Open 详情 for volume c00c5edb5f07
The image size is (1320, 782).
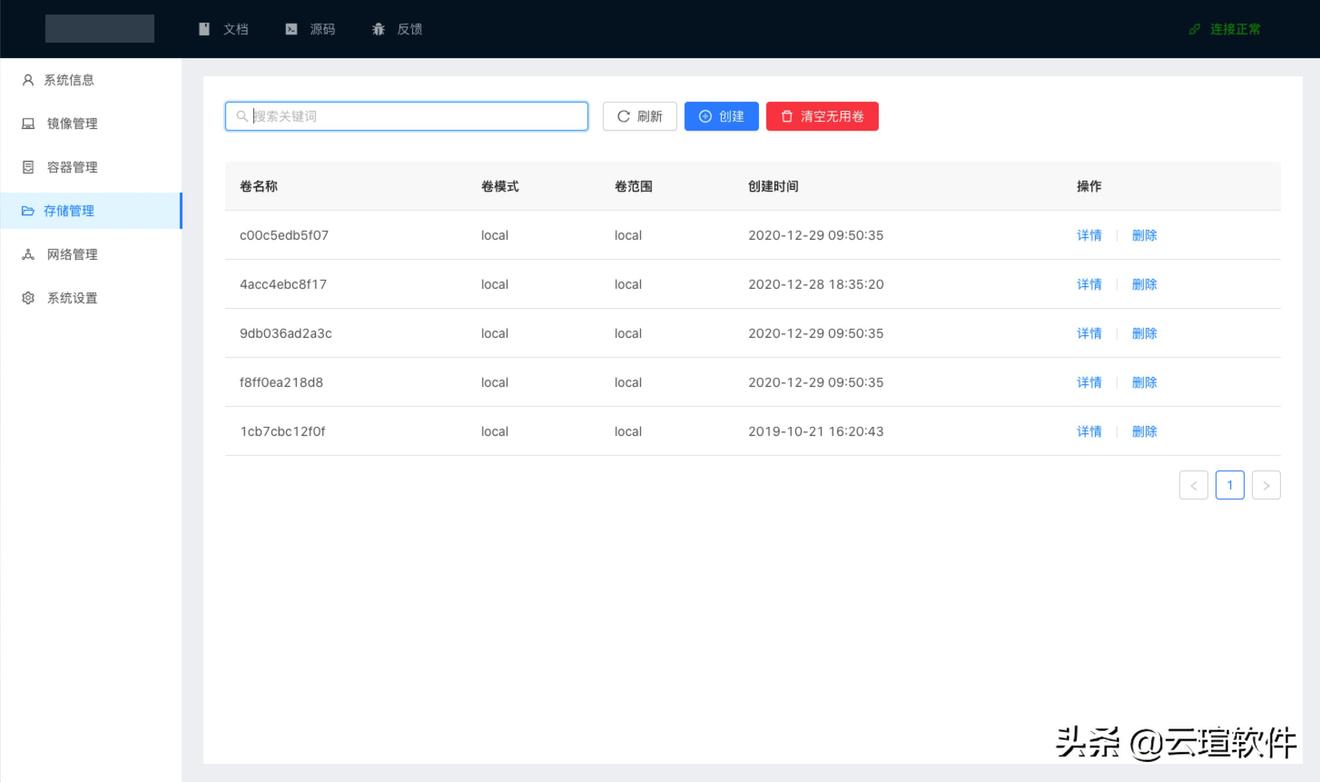point(1089,235)
